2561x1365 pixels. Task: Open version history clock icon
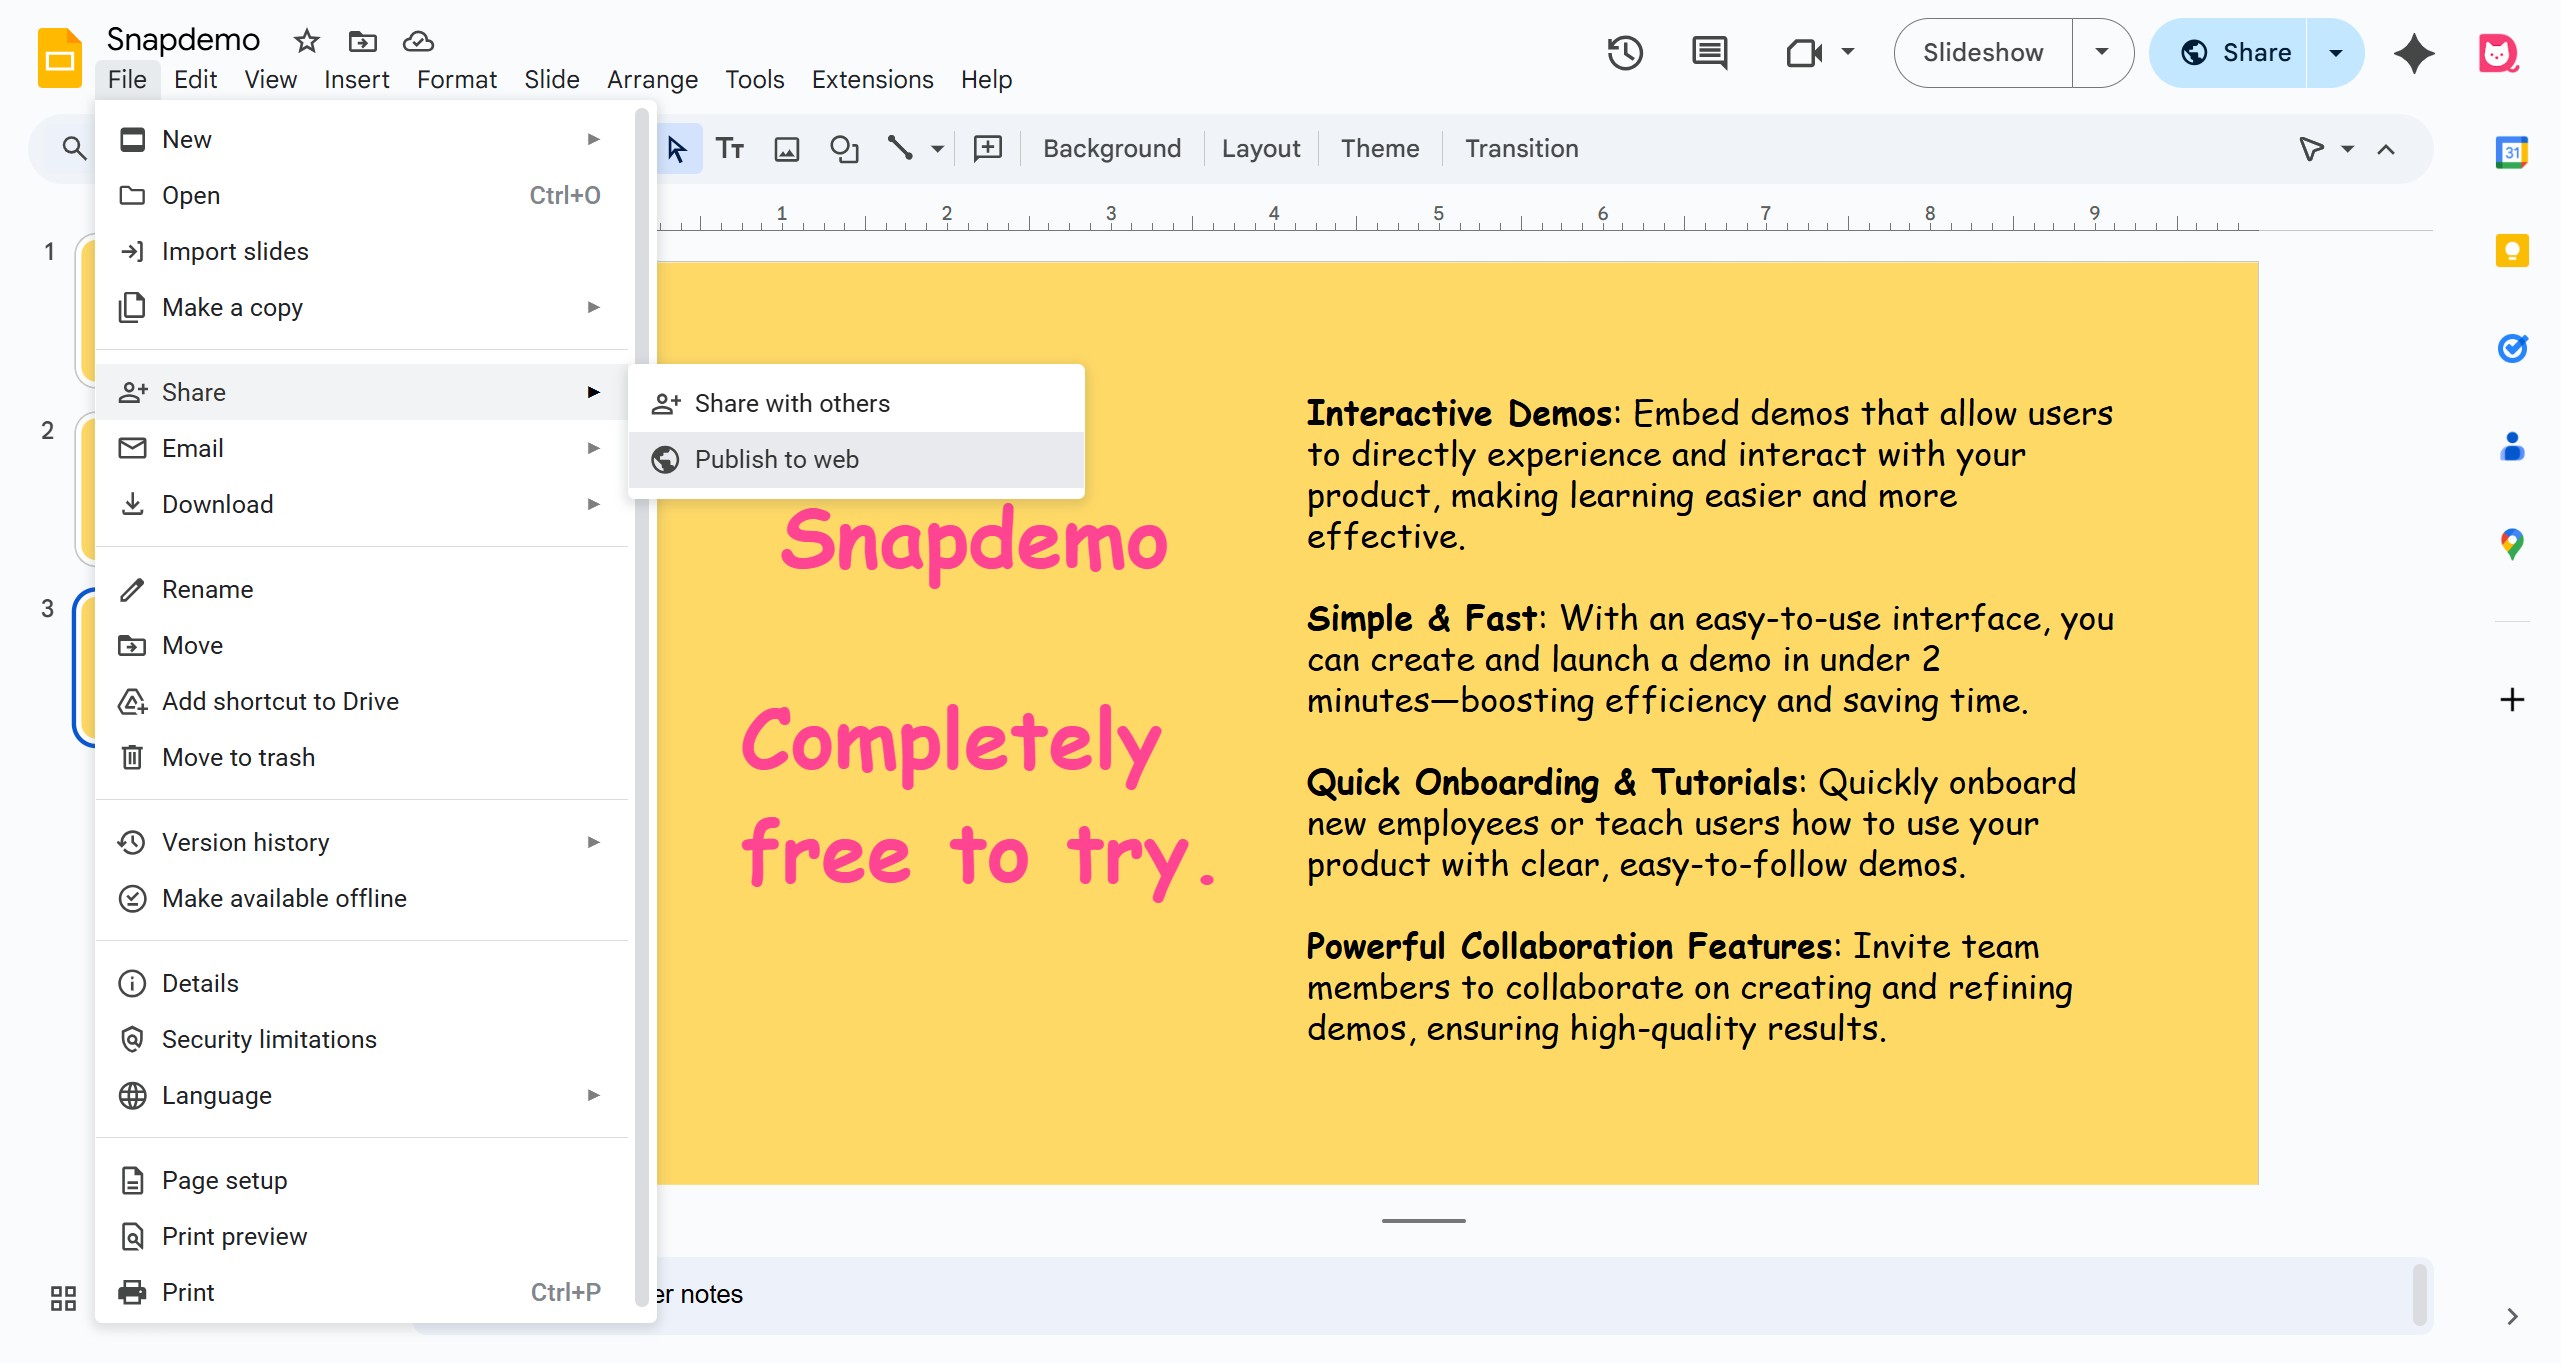[x=1625, y=52]
